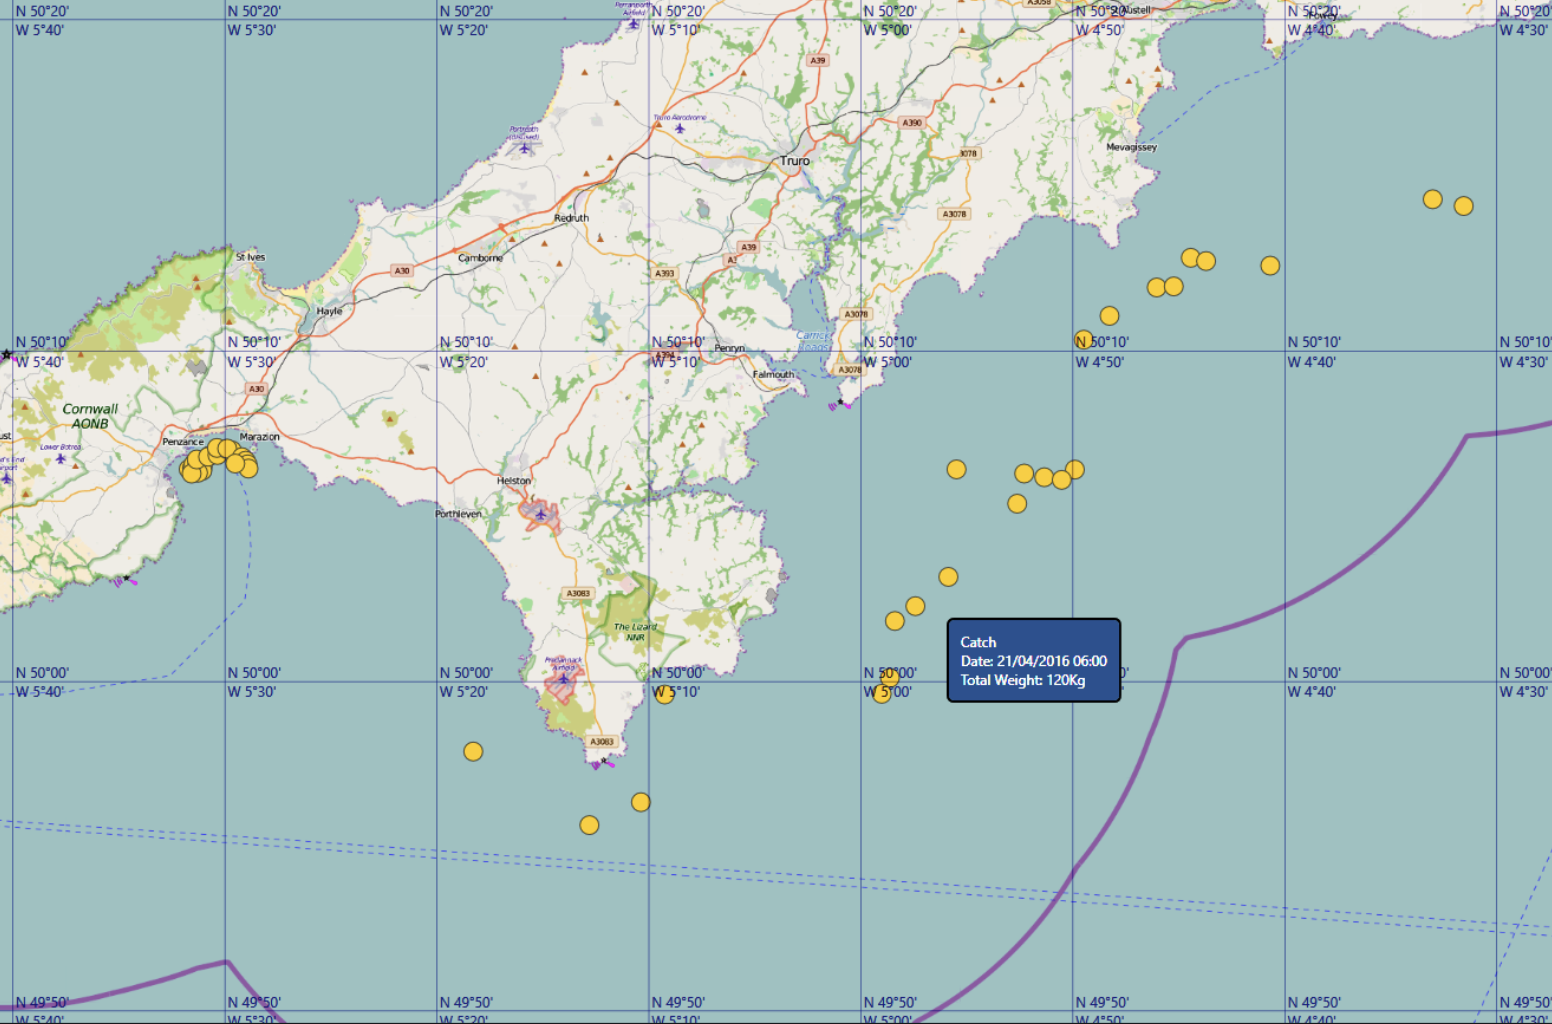Click the Catch tooltip showing 120Kg
The height and width of the screenshot is (1024, 1552).
click(x=1033, y=660)
